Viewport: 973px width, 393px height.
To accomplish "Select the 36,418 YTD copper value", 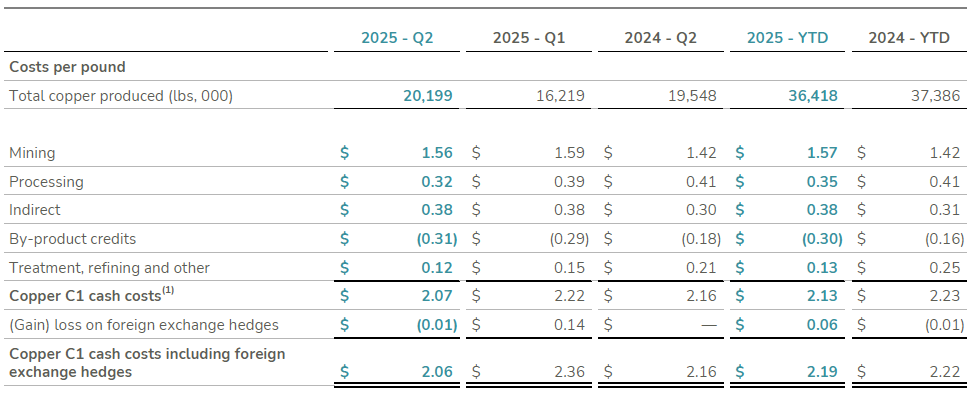I will tap(812, 96).
